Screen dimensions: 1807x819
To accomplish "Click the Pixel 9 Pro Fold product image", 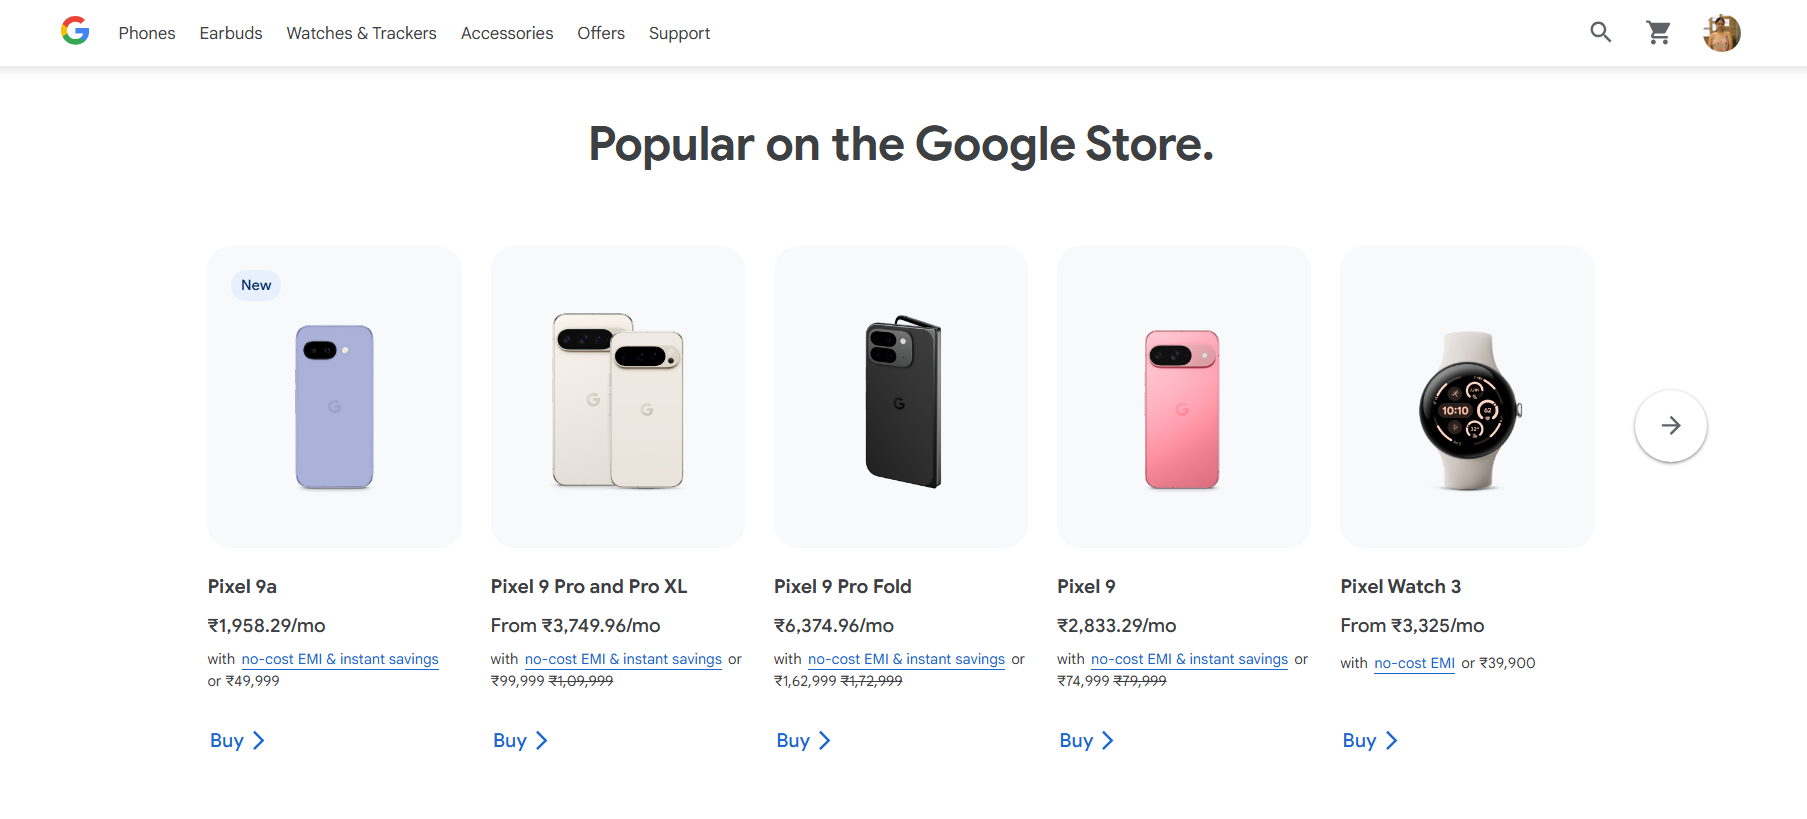I will point(900,397).
